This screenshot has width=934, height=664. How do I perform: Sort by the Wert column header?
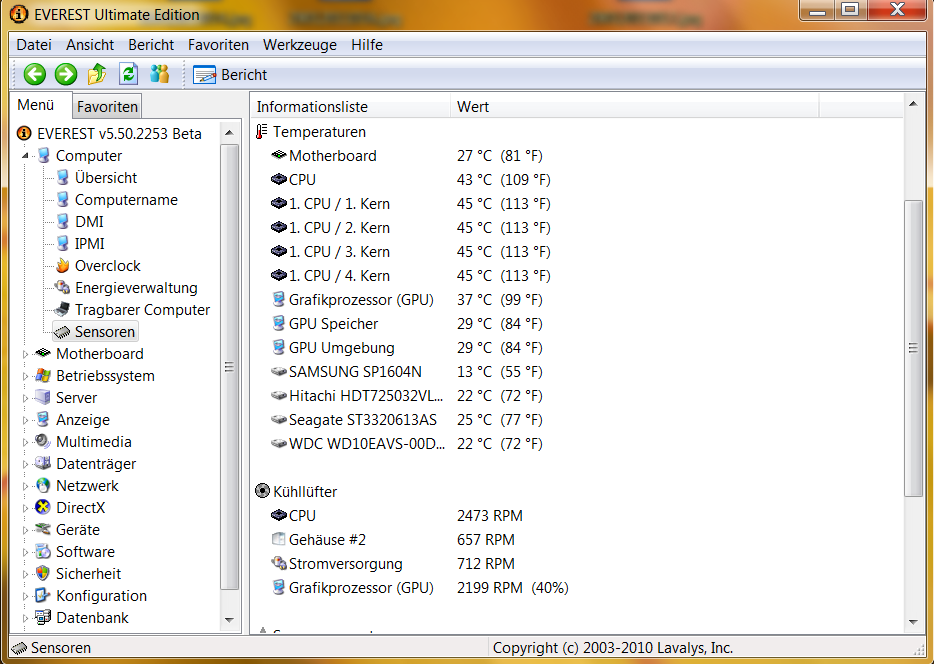[x=635, y=107]
